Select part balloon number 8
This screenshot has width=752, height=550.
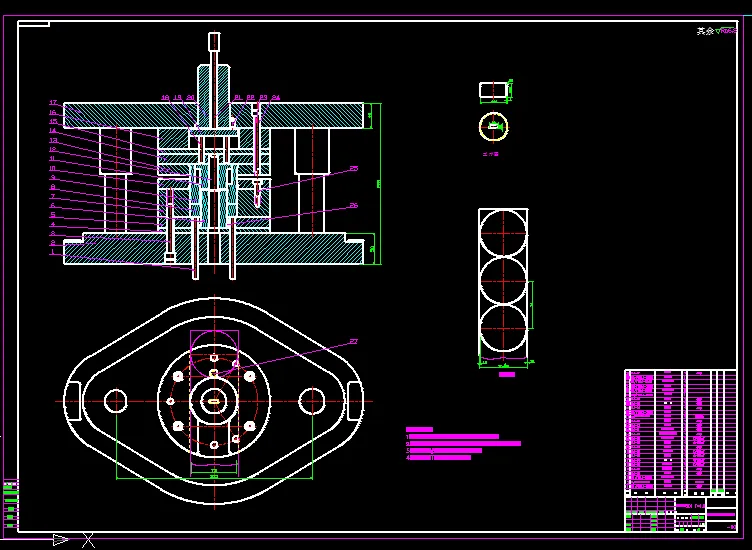[x=53, y=187]
